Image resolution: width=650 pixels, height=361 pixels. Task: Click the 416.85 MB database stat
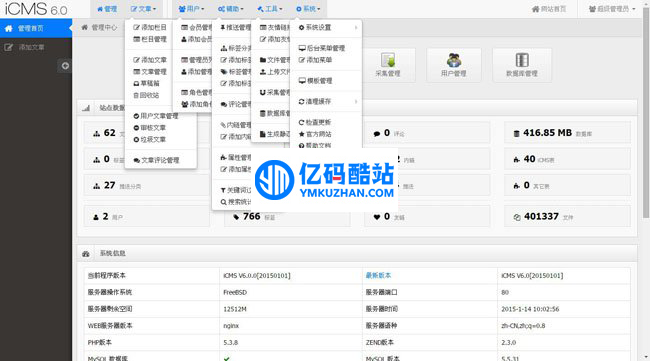click(x=567, y=133)
